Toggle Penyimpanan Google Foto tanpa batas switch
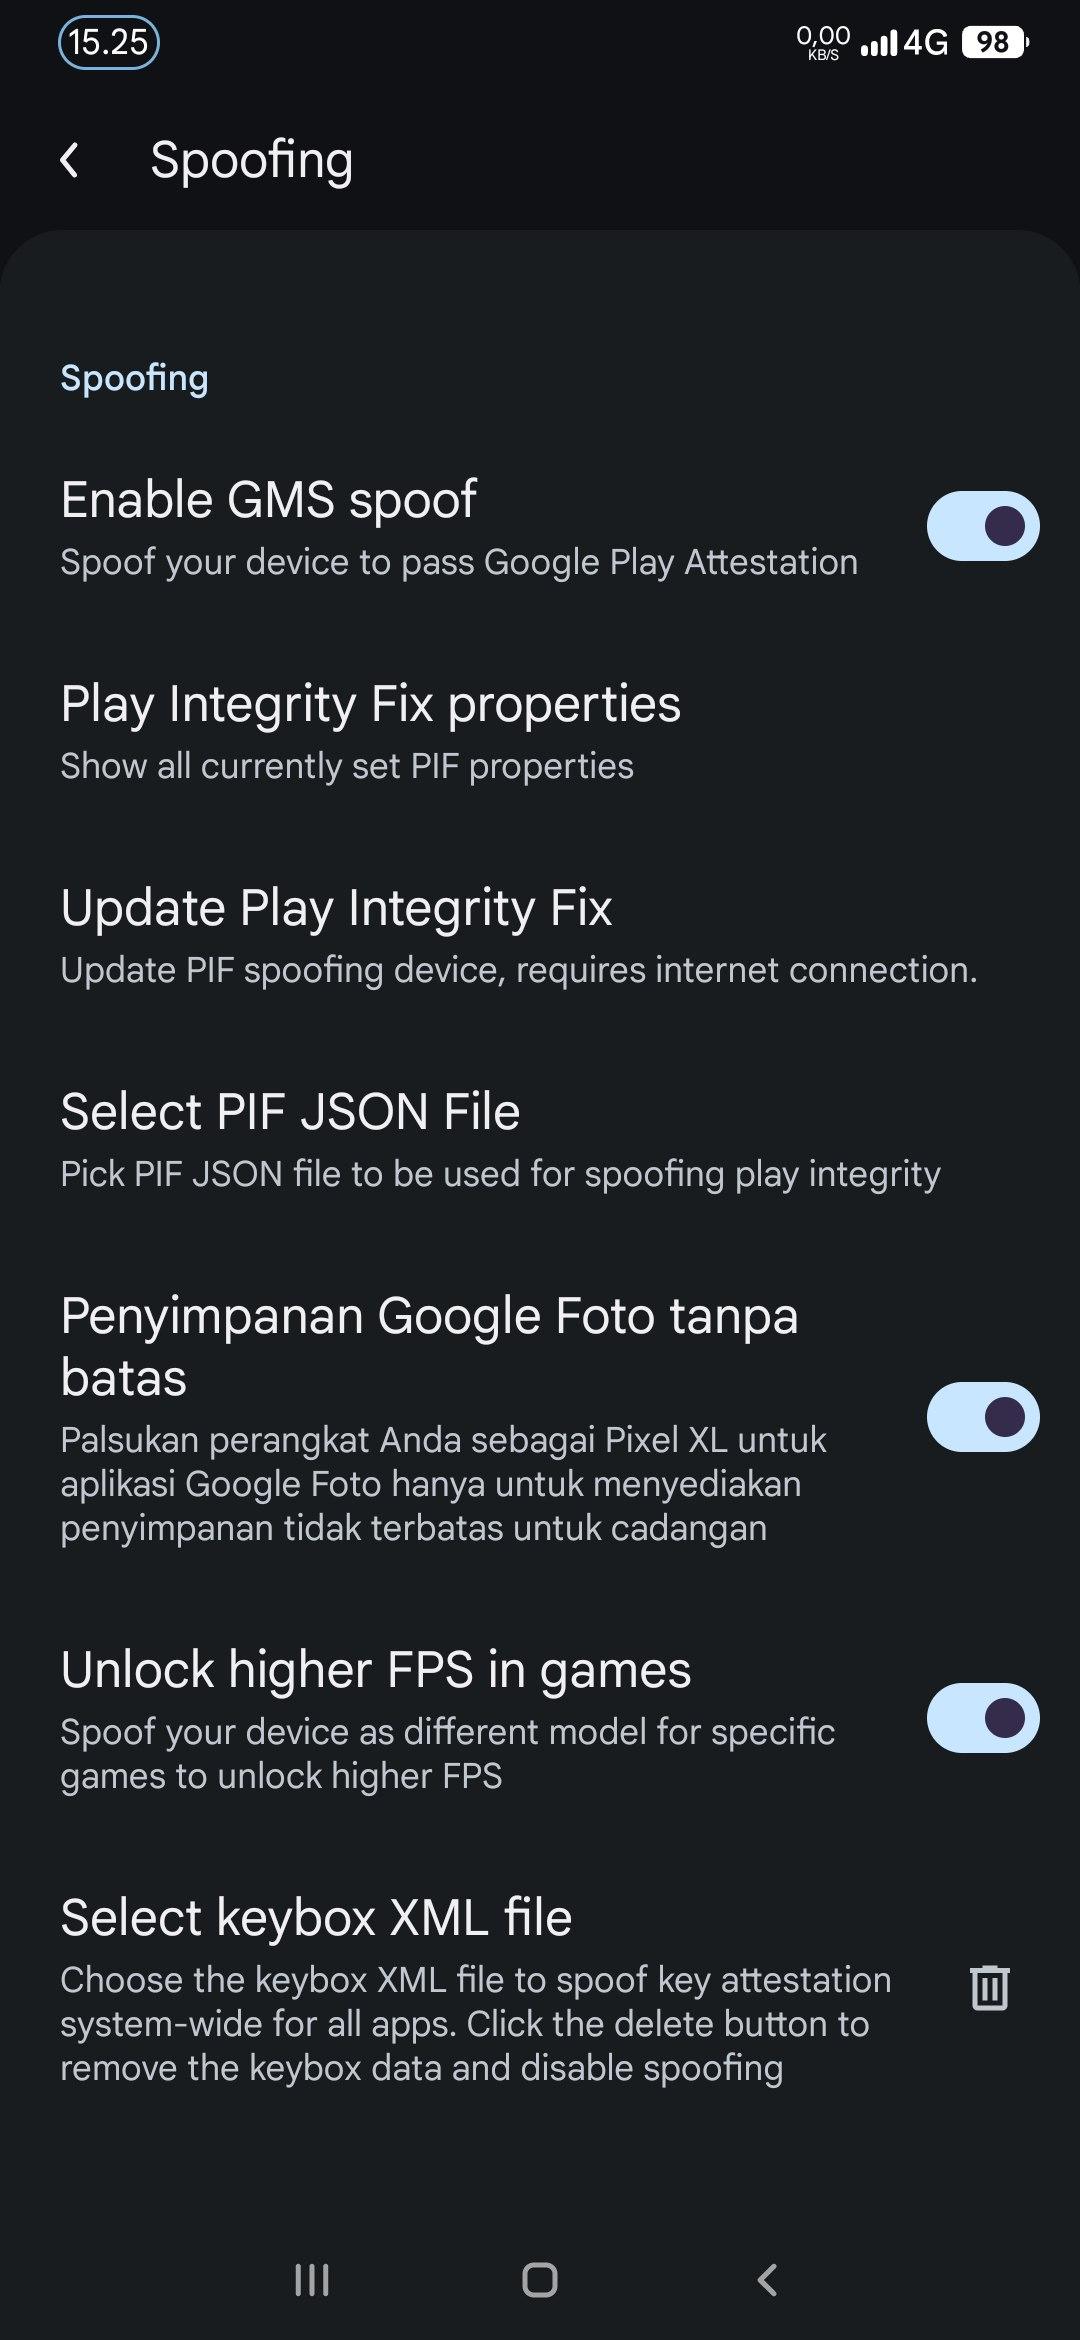Image resolution: width=1080 pixels, height=2340 pixels. pyautogui.click(x=982, y=1417)
